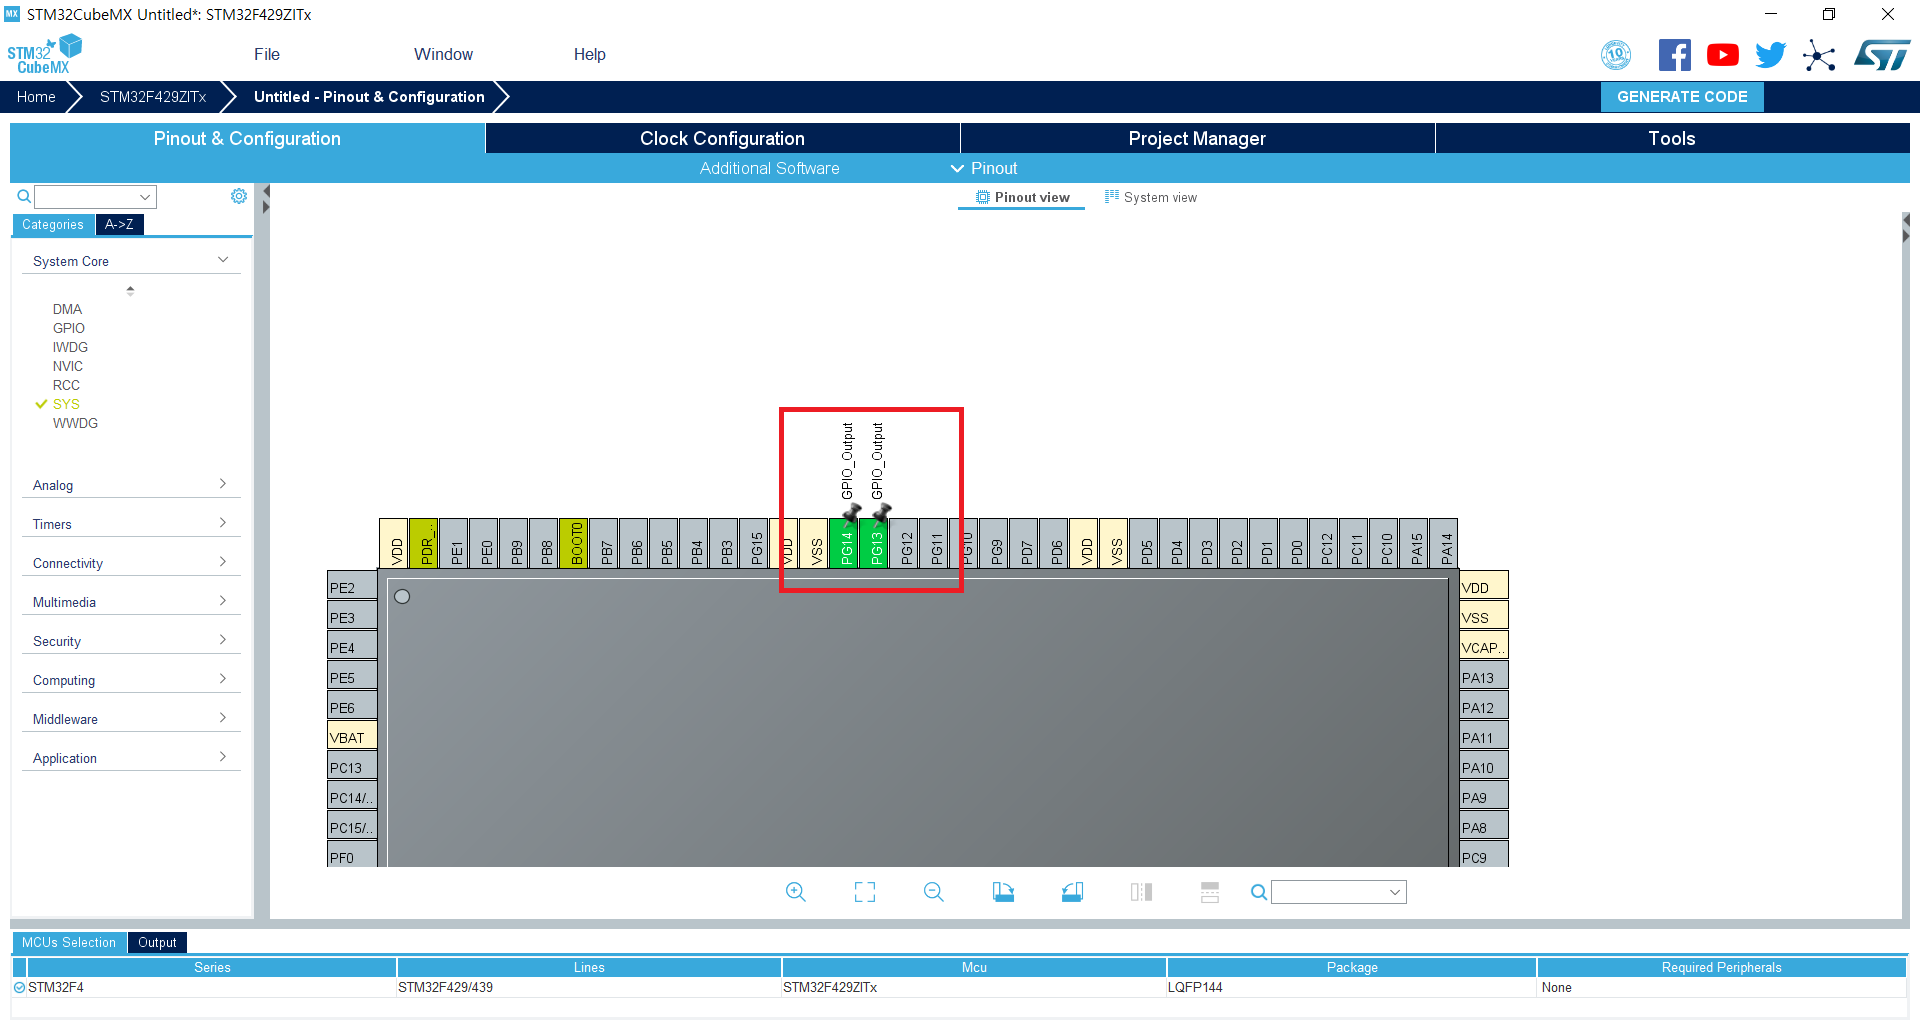Switch to Clock Configuration tab

(722, 138)
